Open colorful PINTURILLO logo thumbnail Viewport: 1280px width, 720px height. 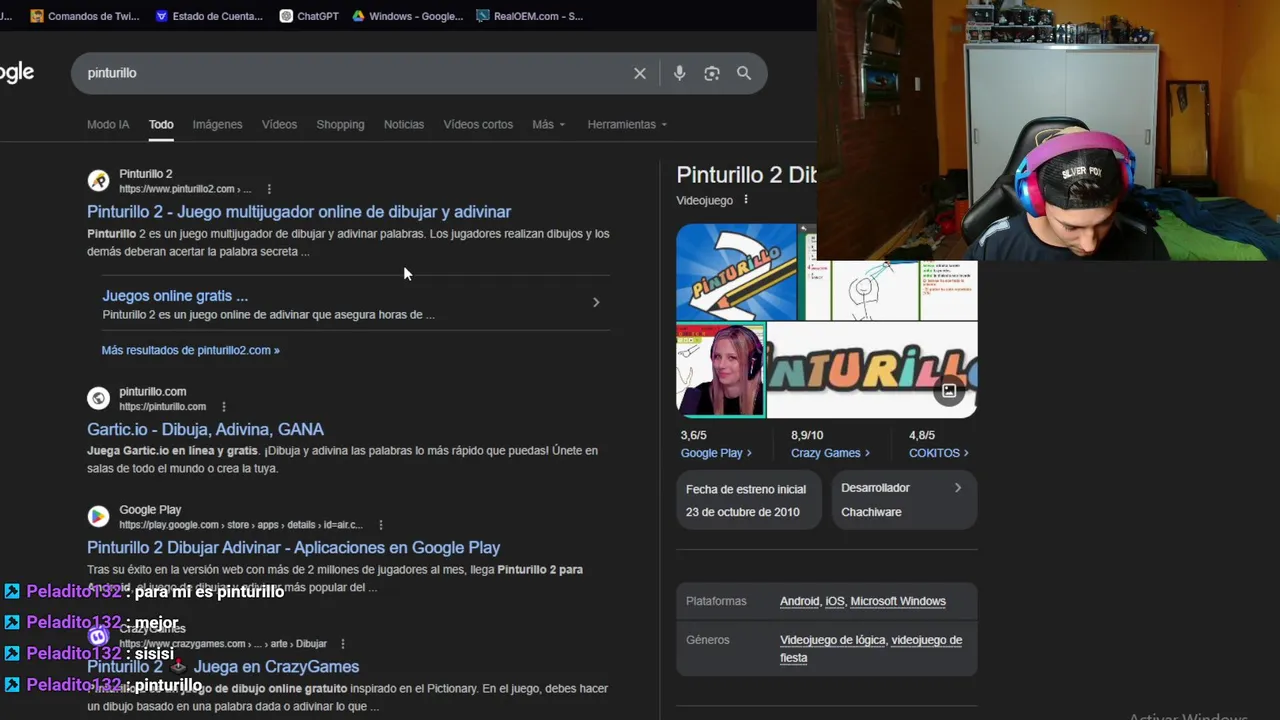[x=872, y=370]
